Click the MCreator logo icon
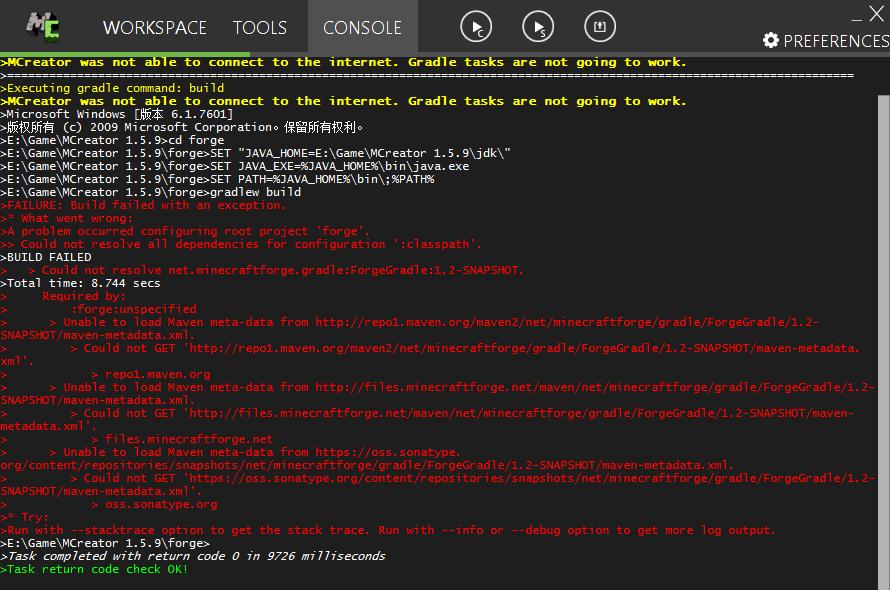The image size is (890, 590). tap(43, 26)
